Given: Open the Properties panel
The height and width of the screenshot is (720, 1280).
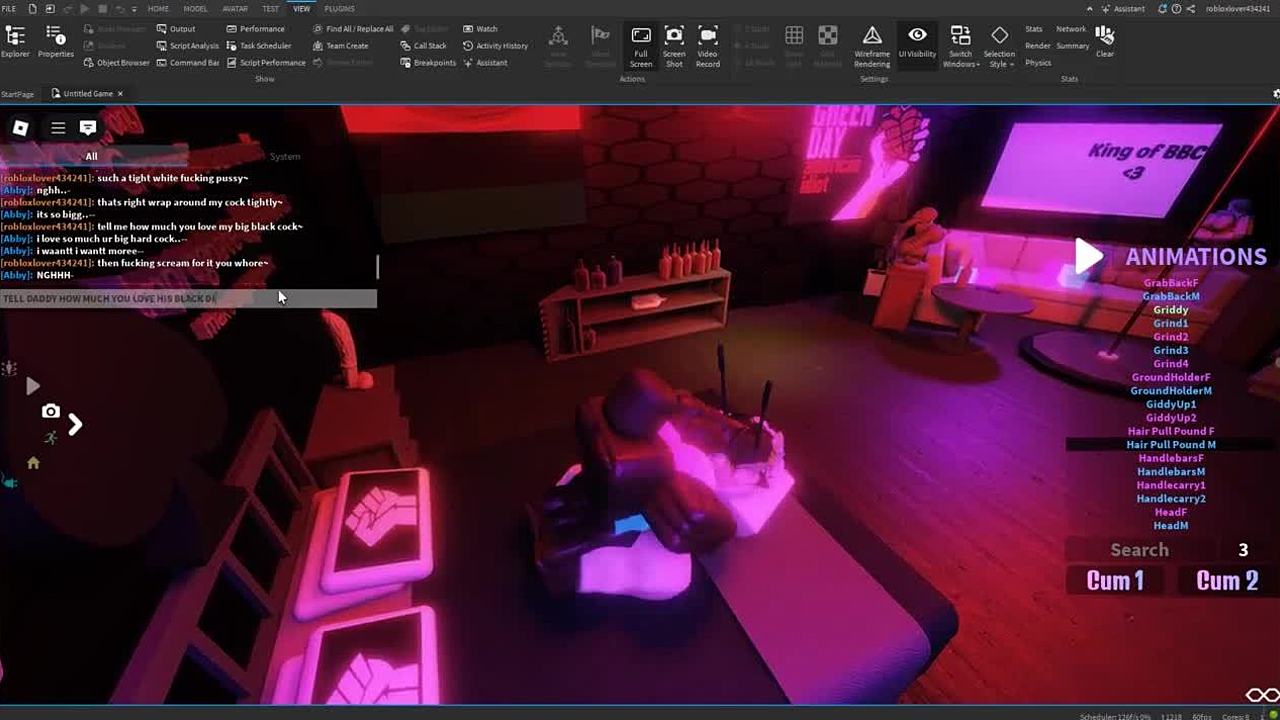Looking at the screenshot, I should 56,41.
